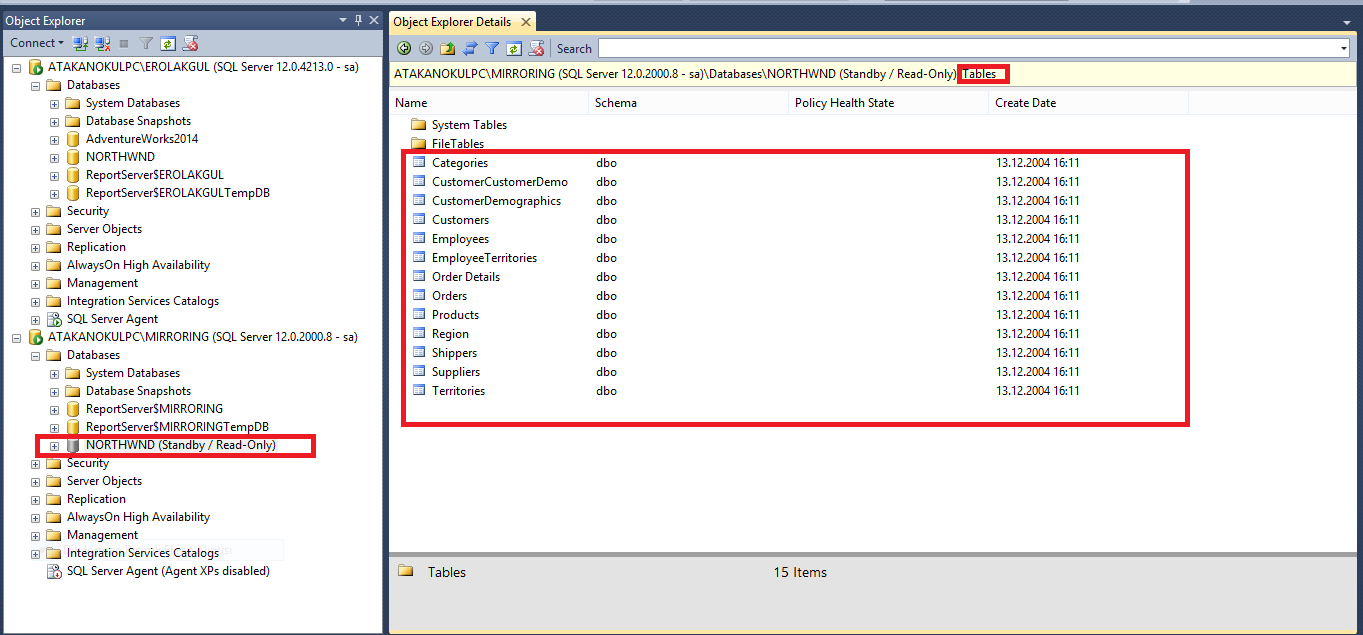This screenshot has height=635, width=1363.
Task: Sort by the Schema column header
Action: tap(616, 103)
